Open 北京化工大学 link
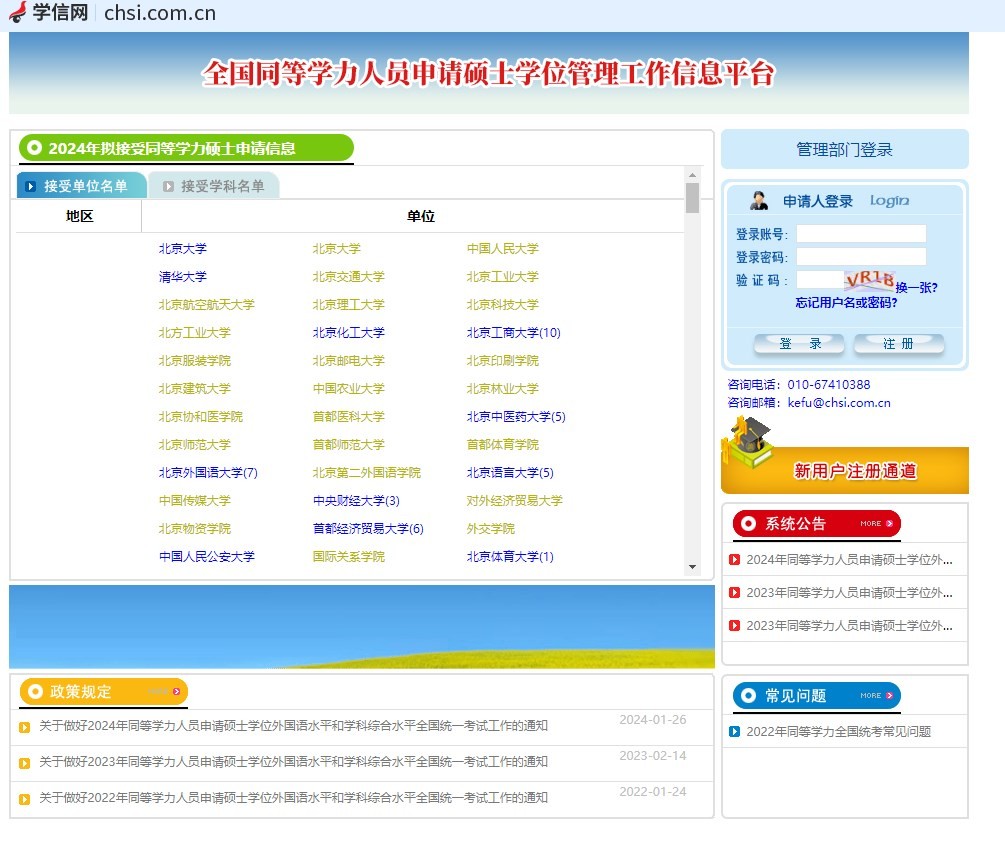 click(349, 332)
